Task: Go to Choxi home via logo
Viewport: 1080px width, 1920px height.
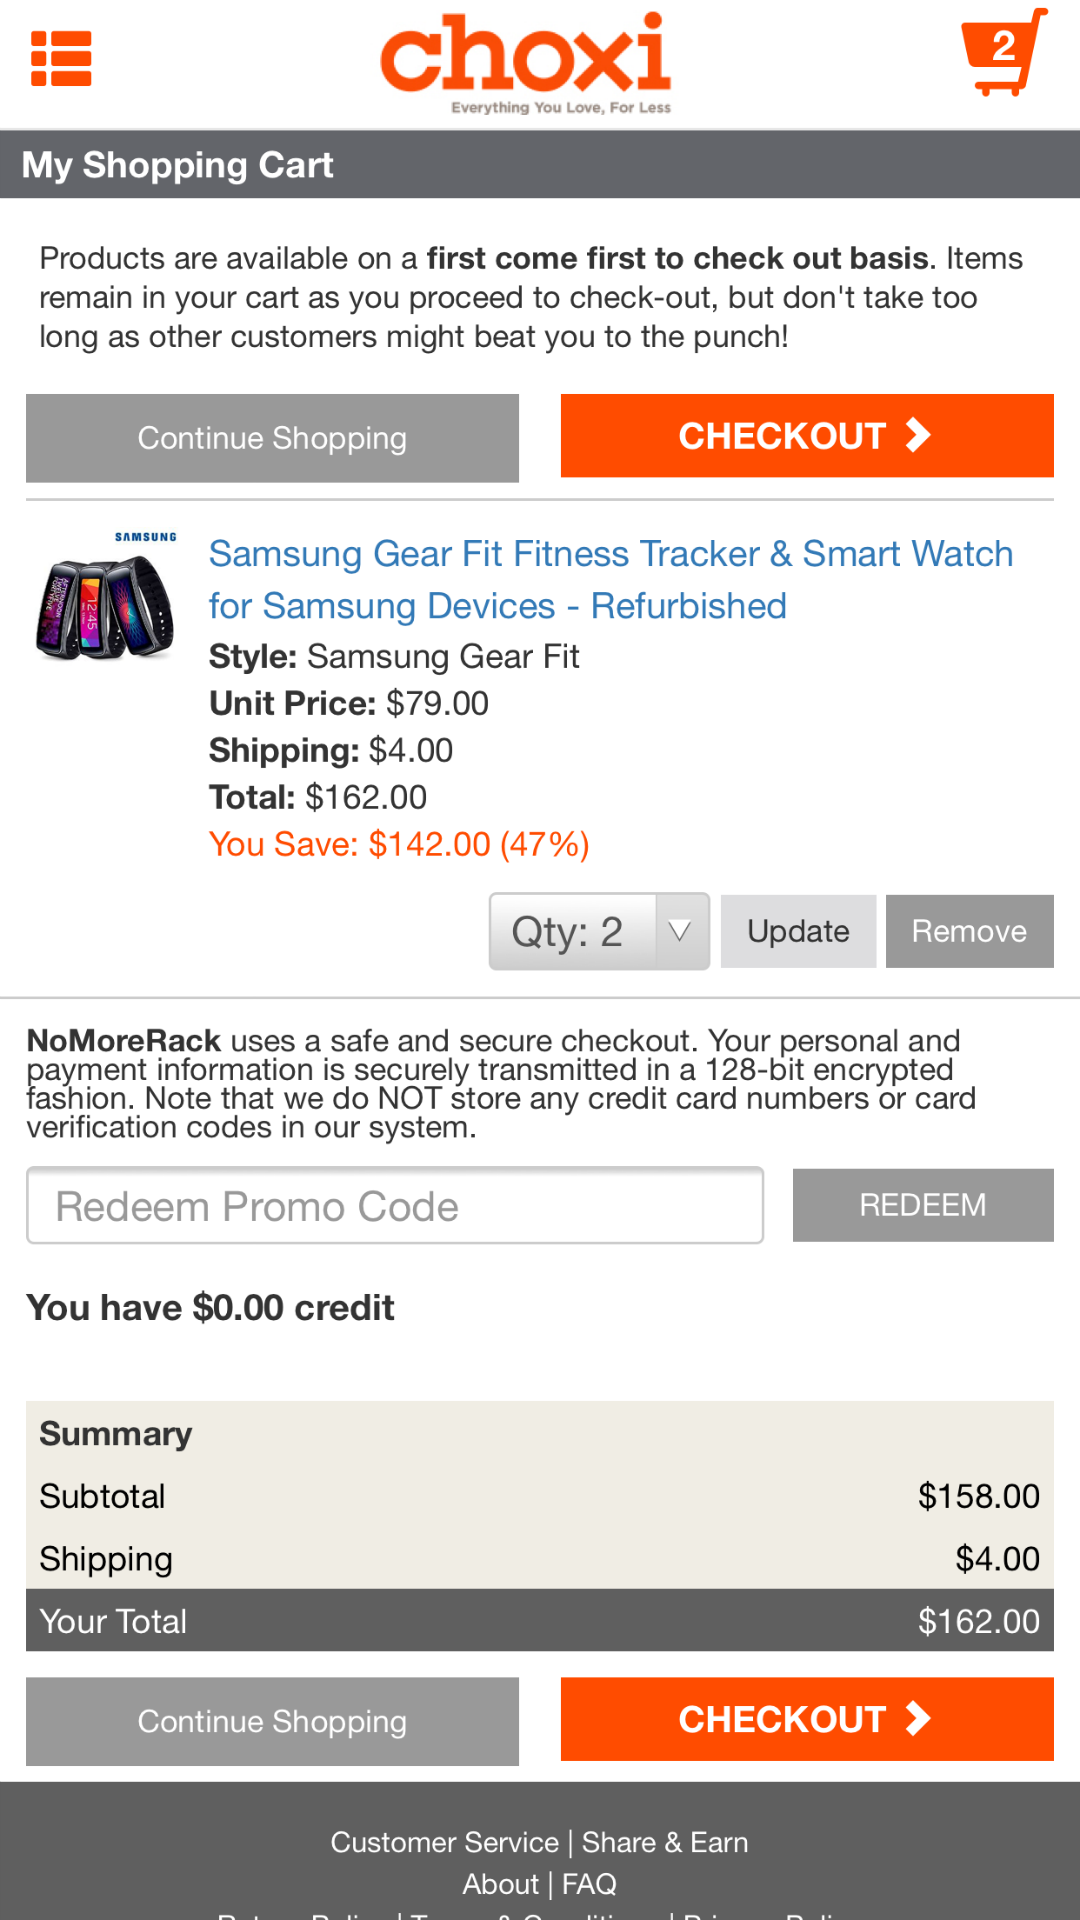Action: pyautogui.click(x=525, y=62)
